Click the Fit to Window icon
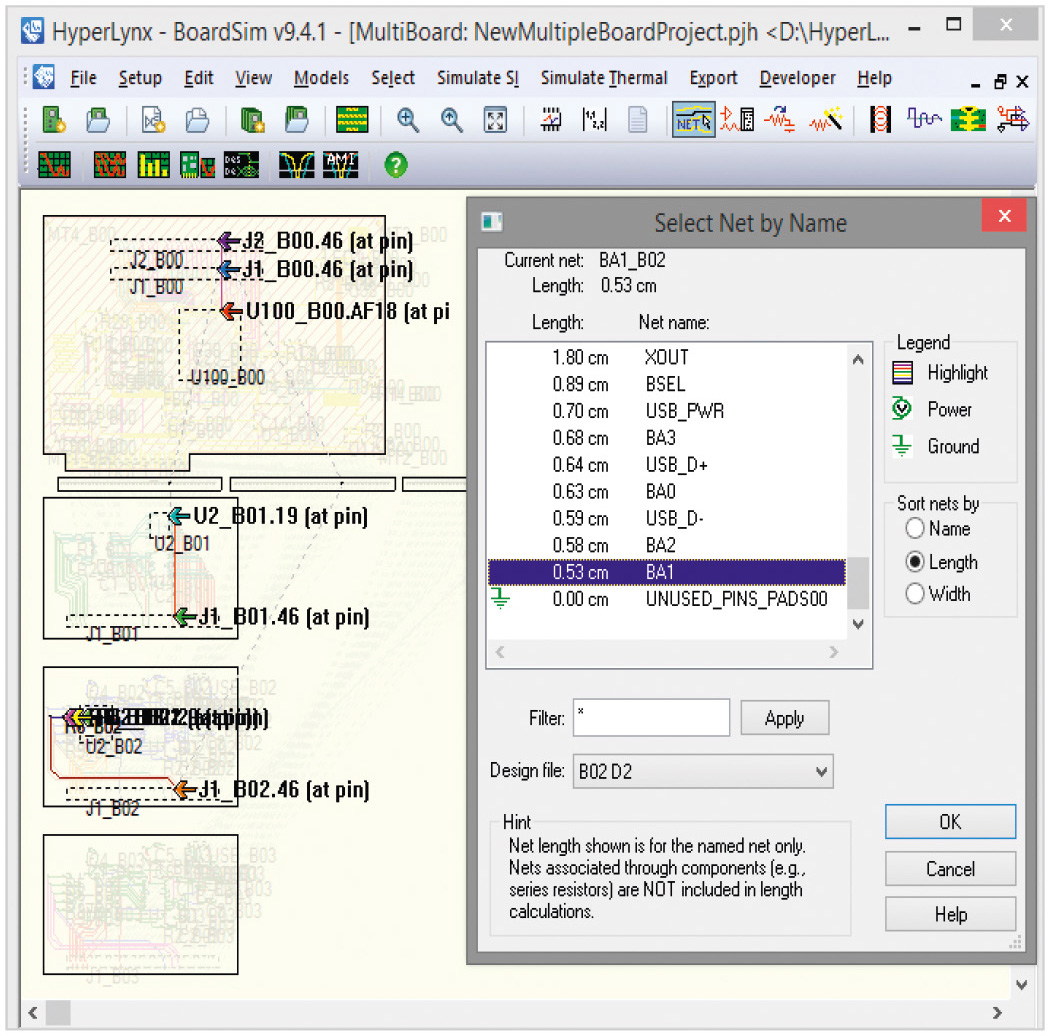The height and width of the screenshot is (1036, 1051). click(x=495, y=121)
